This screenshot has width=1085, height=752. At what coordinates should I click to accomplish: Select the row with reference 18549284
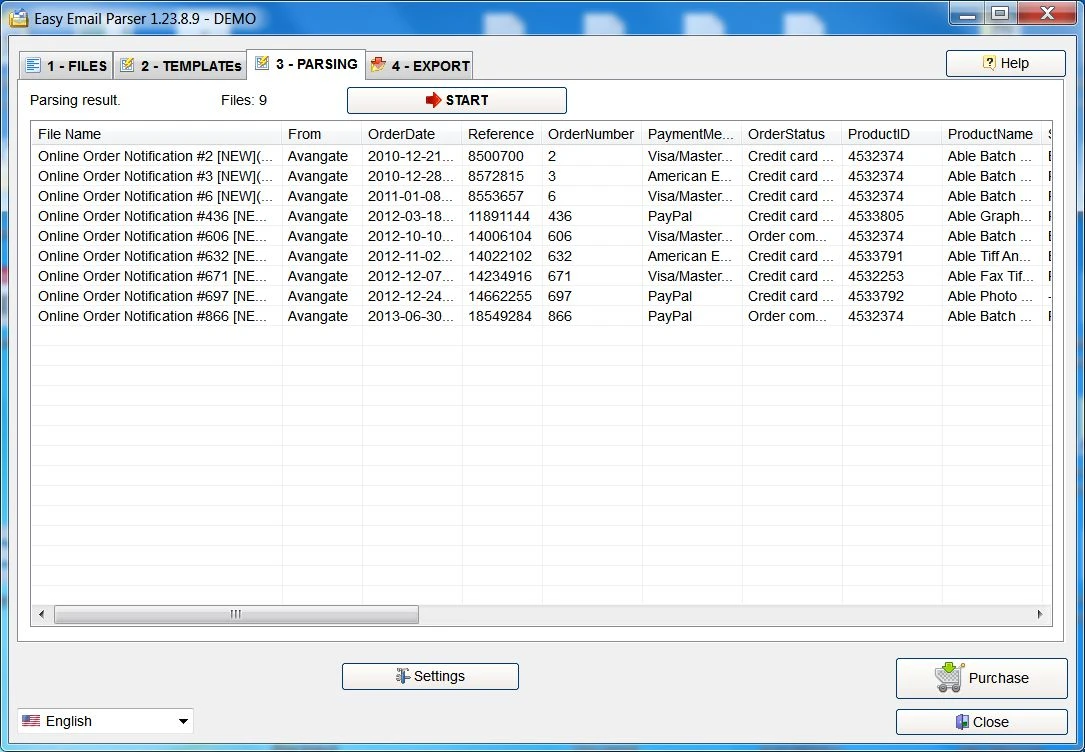pyautogui.click(x=499, y=316)
